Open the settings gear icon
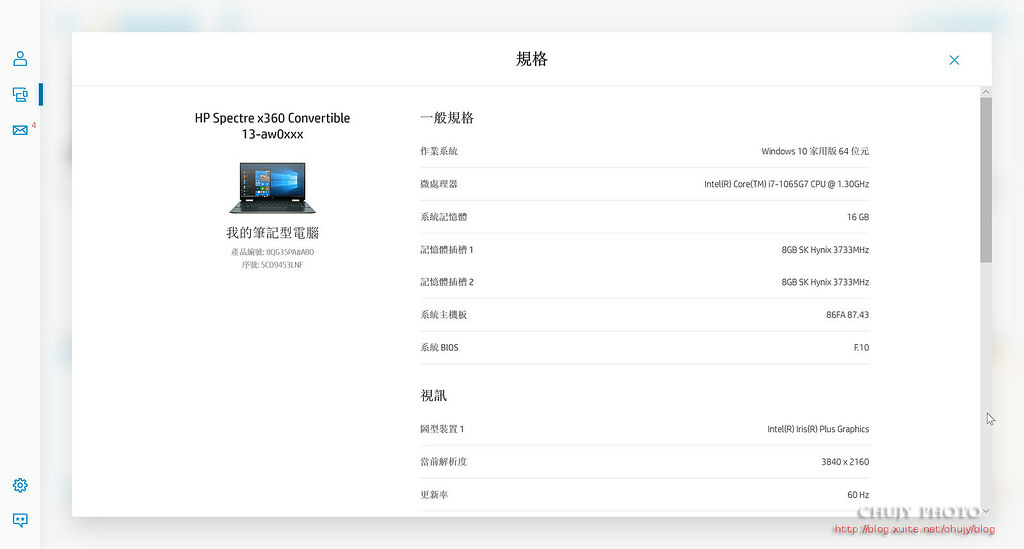Screen dimensions: 1024x549 coord(20,485)
